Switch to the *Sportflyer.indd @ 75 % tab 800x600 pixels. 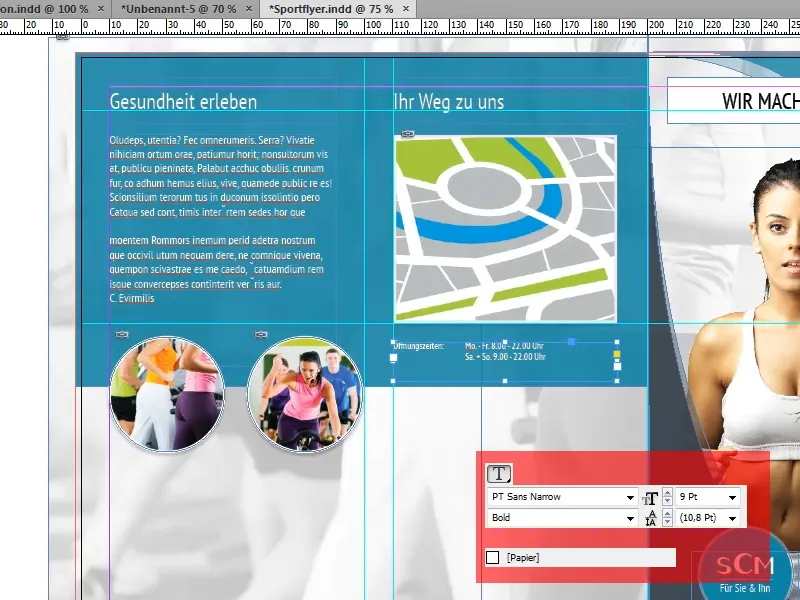click(x=331, y=9)
